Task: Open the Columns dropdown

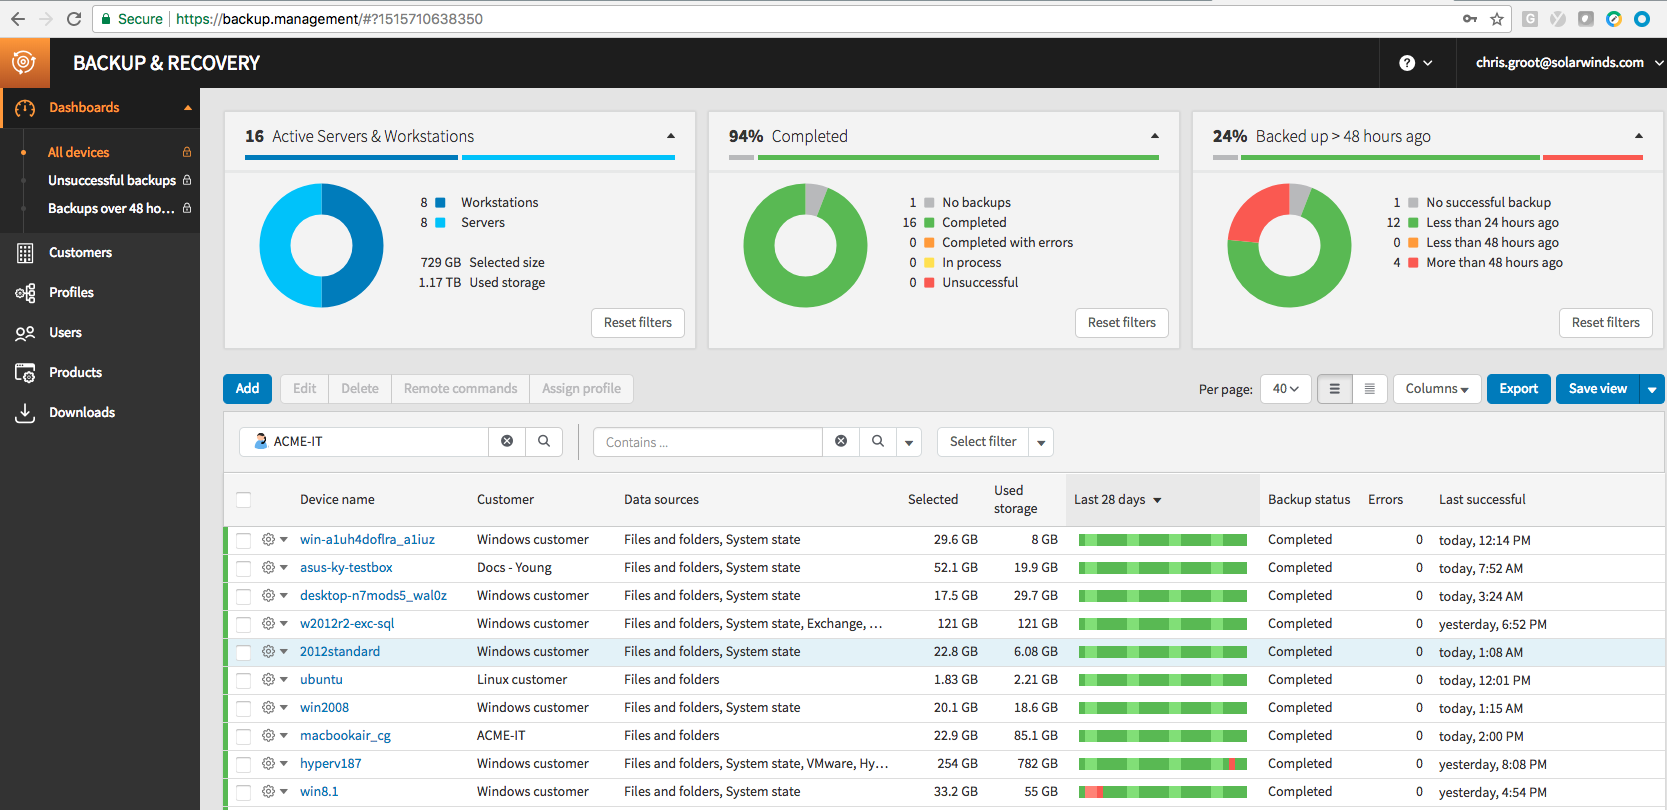Action: click(1437, 389)
